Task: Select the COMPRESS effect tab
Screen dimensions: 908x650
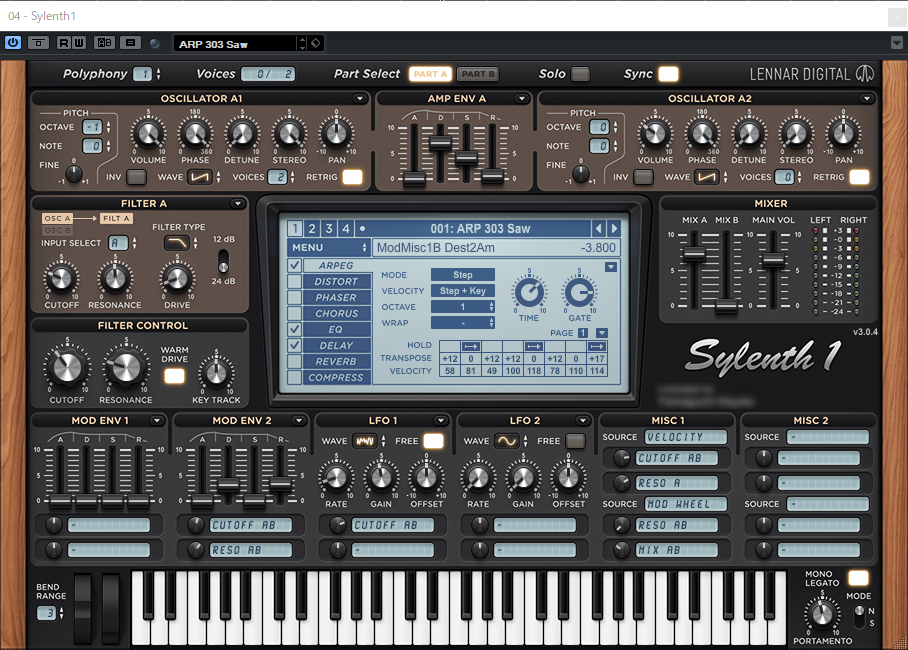Action: [x=336, y=378]
